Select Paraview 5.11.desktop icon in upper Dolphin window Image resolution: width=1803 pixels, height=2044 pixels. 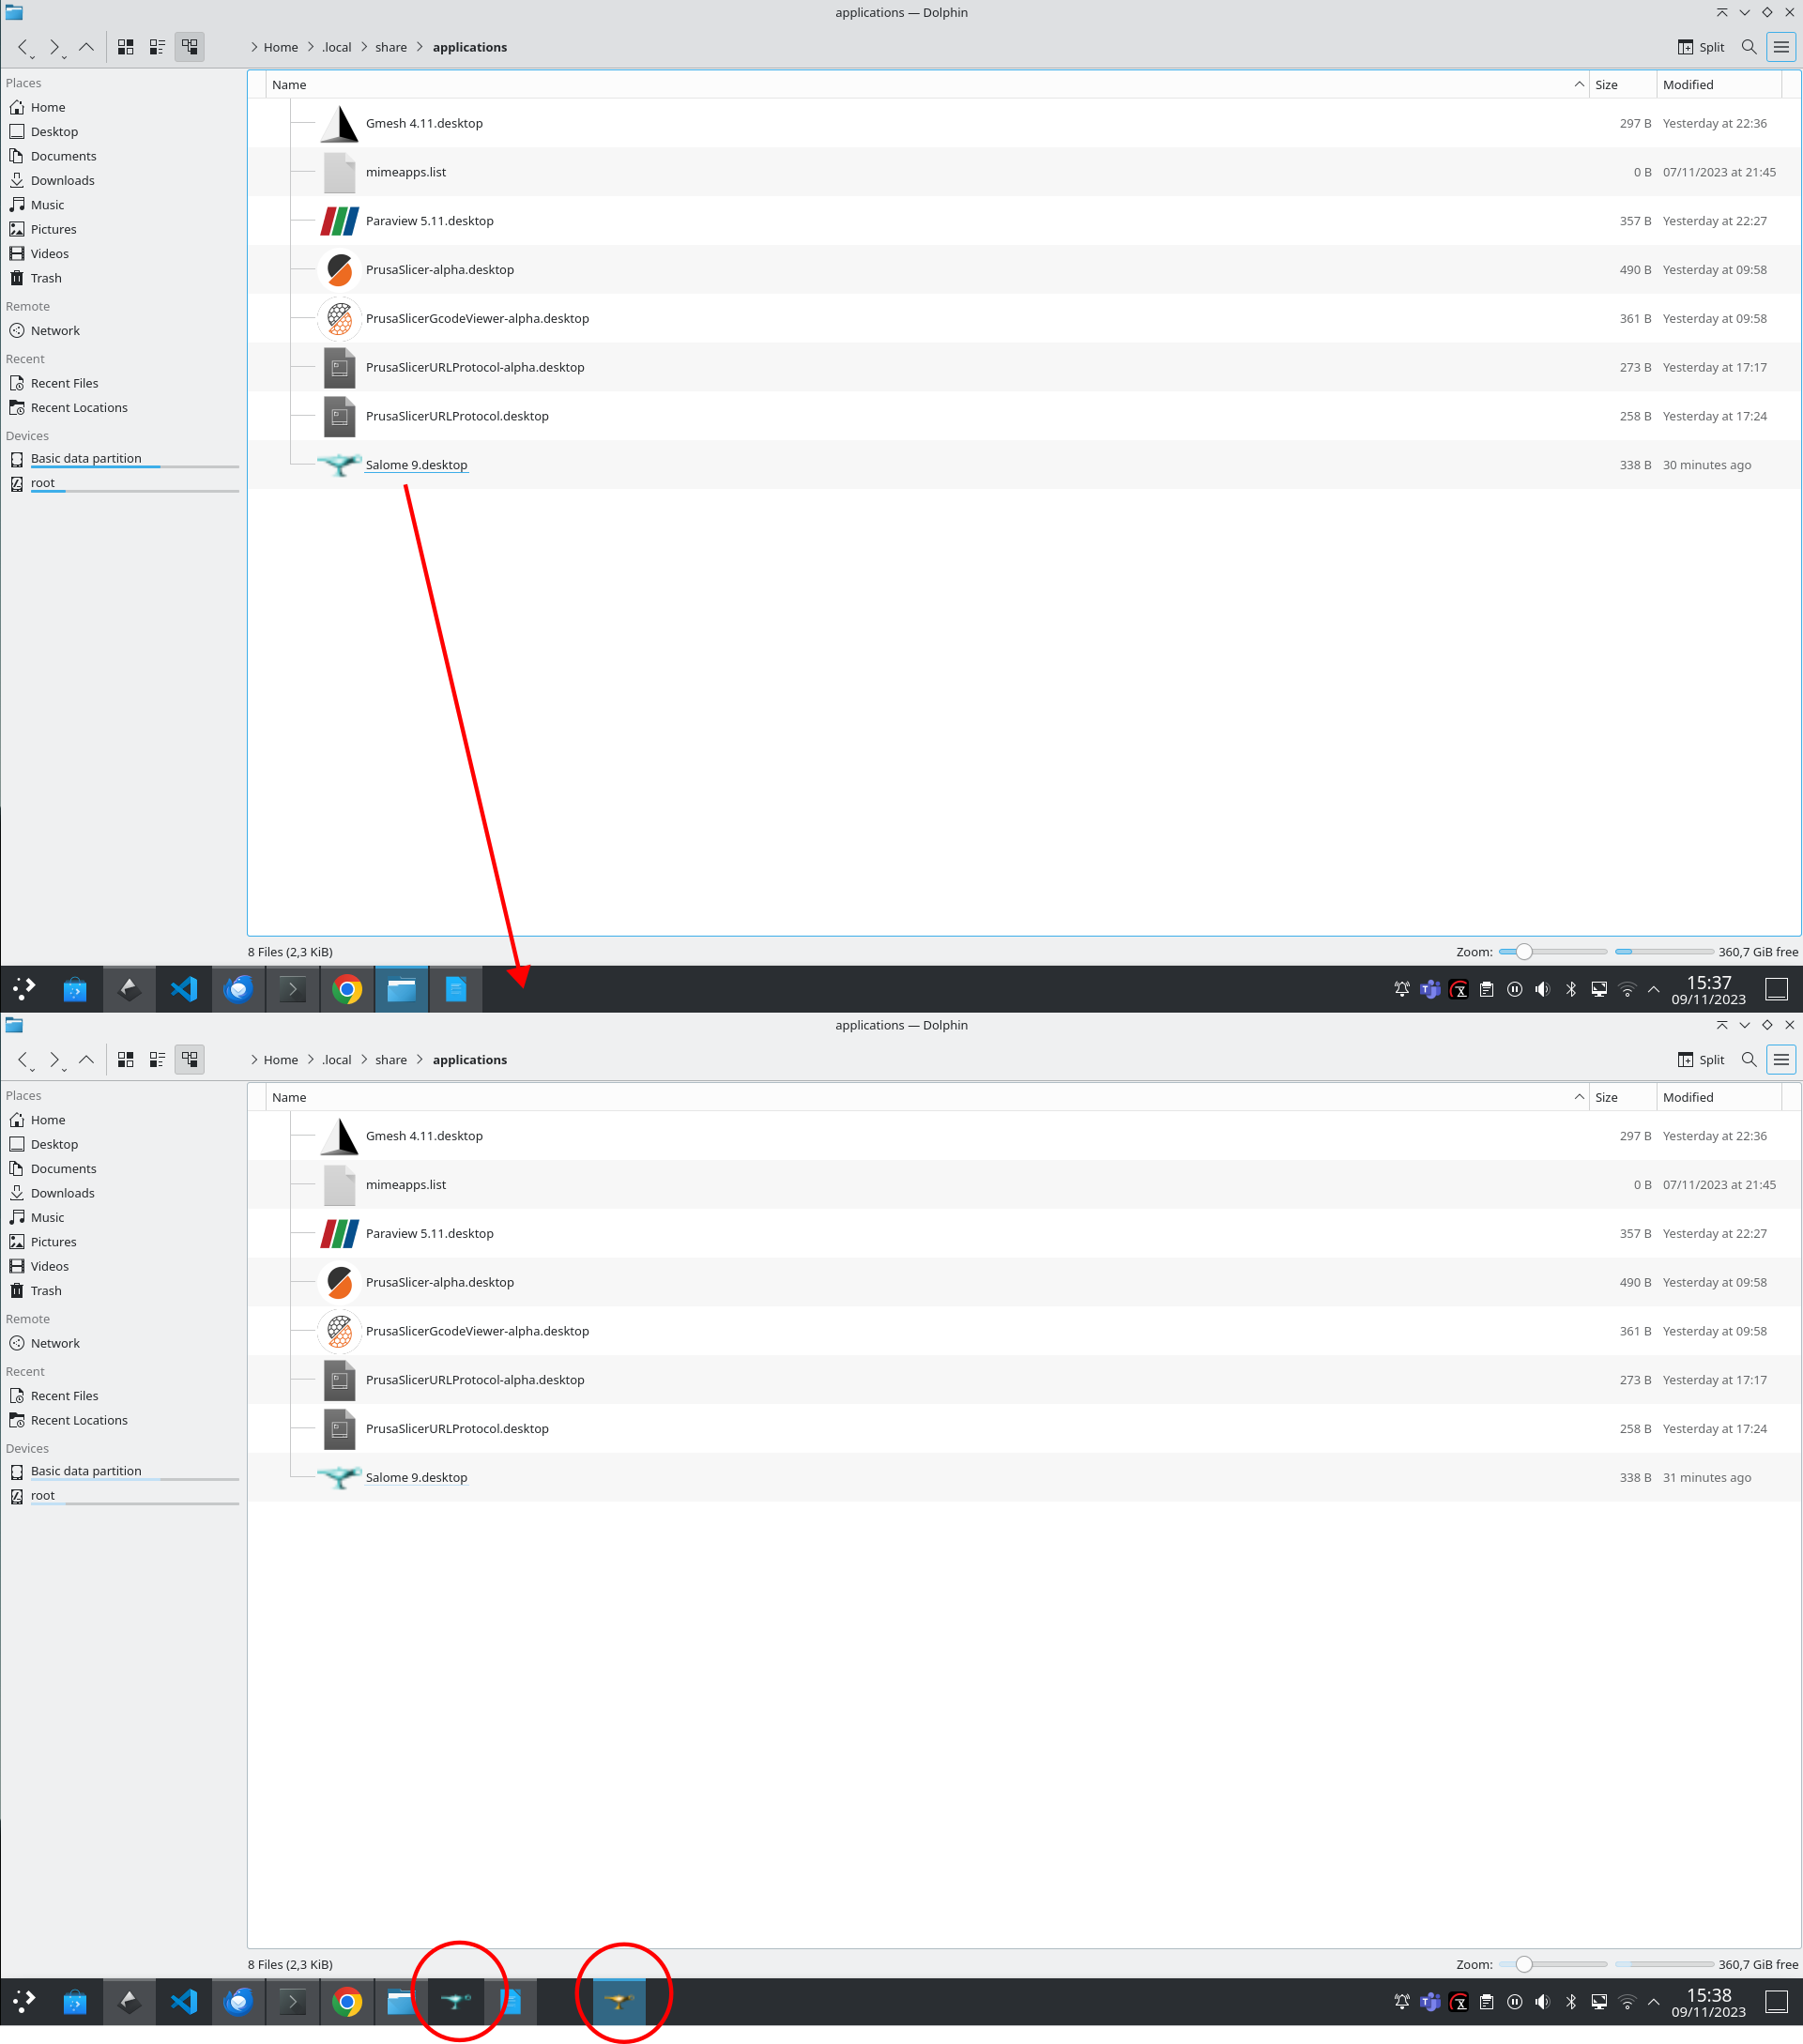coord(339,221)
